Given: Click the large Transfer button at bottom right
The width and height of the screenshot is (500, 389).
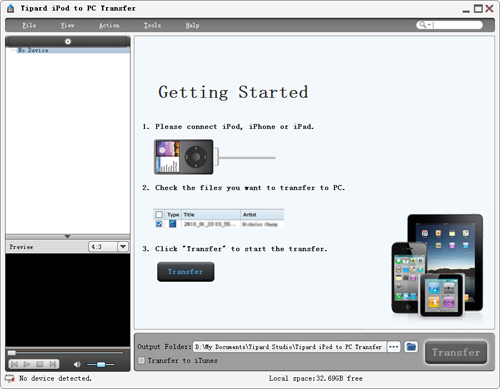Looking at the screenshot, I should [x=456, y=352].
